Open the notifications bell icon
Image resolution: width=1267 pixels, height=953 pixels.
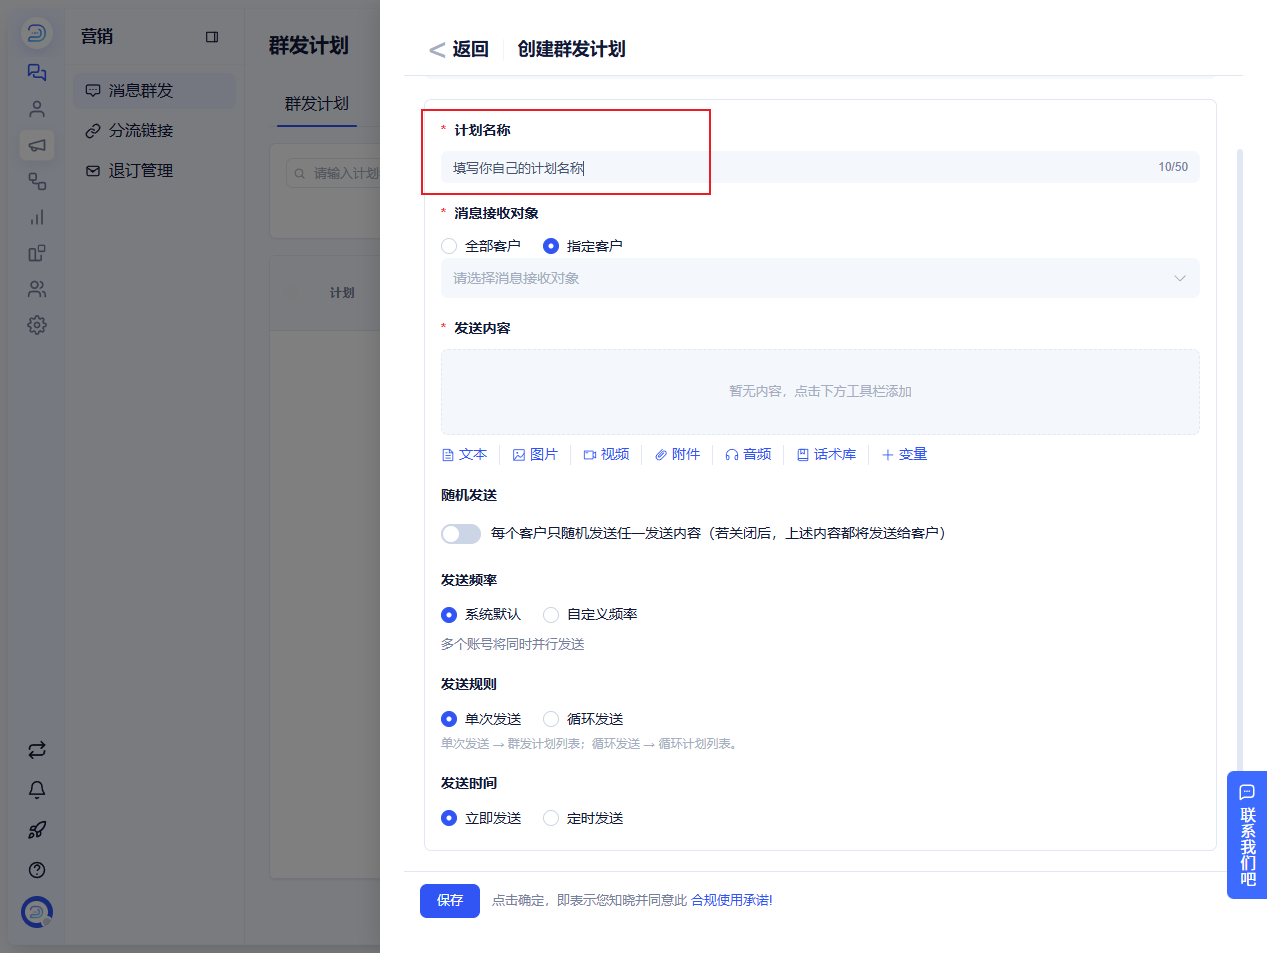(37, 790)
